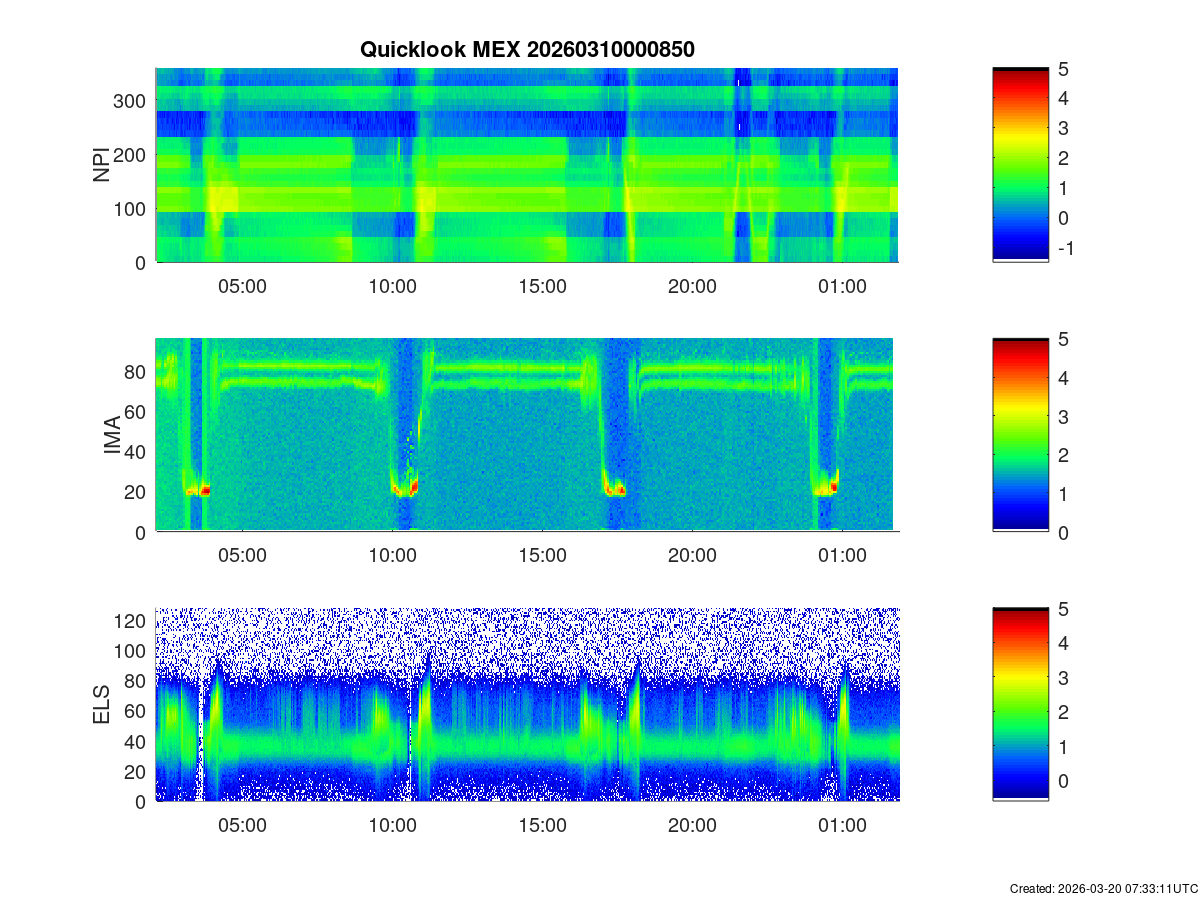Click the ELS panel colorbar
This screenshot has width=1200, height=900.
[x=1020, y=704]
